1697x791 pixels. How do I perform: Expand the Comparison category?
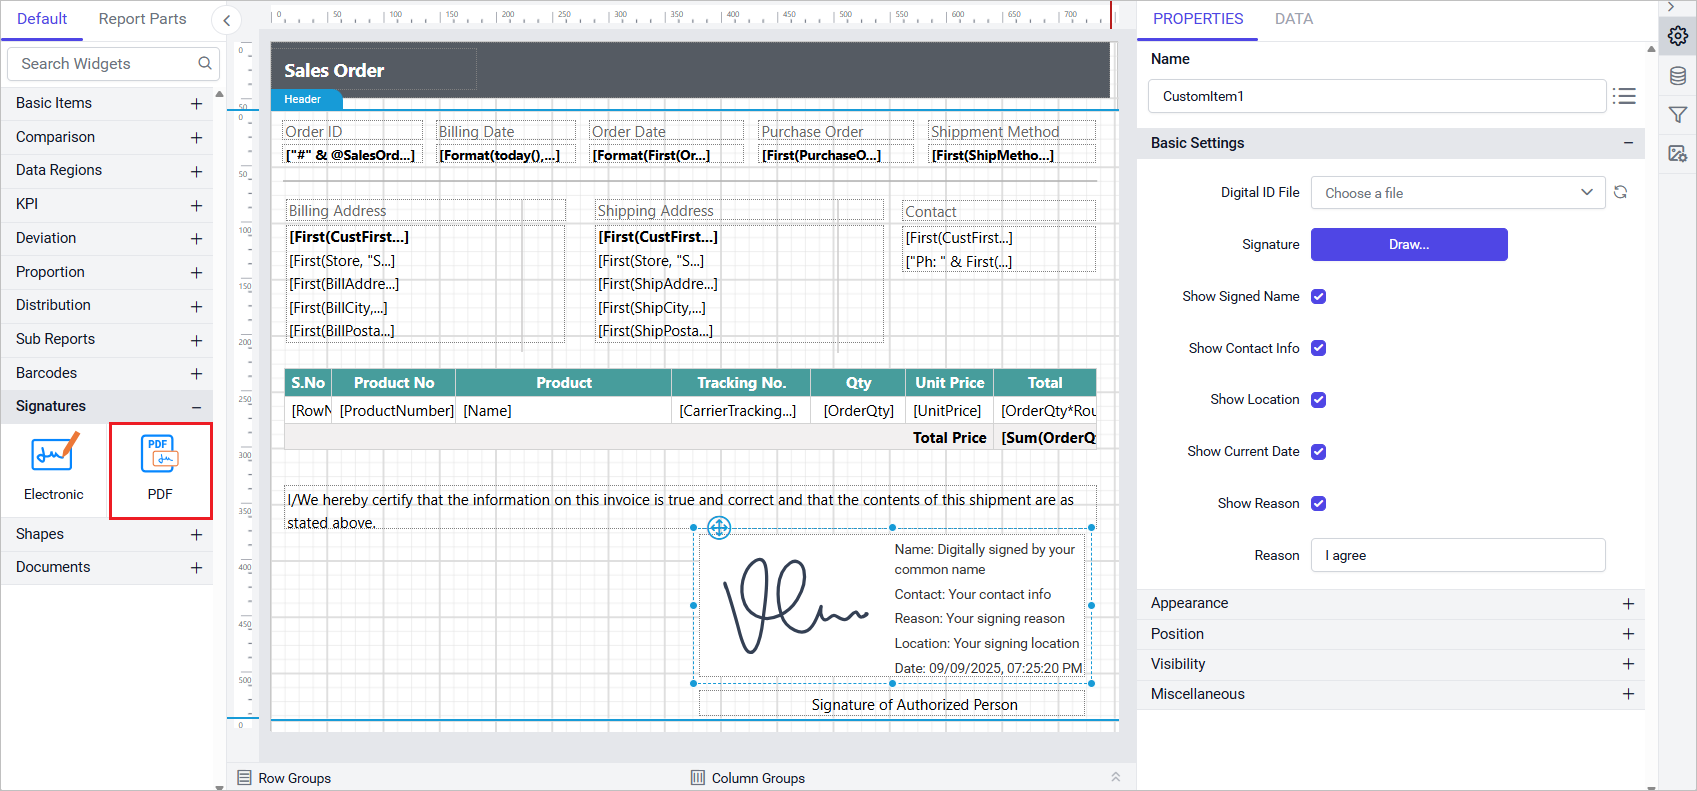coord(197,137)
